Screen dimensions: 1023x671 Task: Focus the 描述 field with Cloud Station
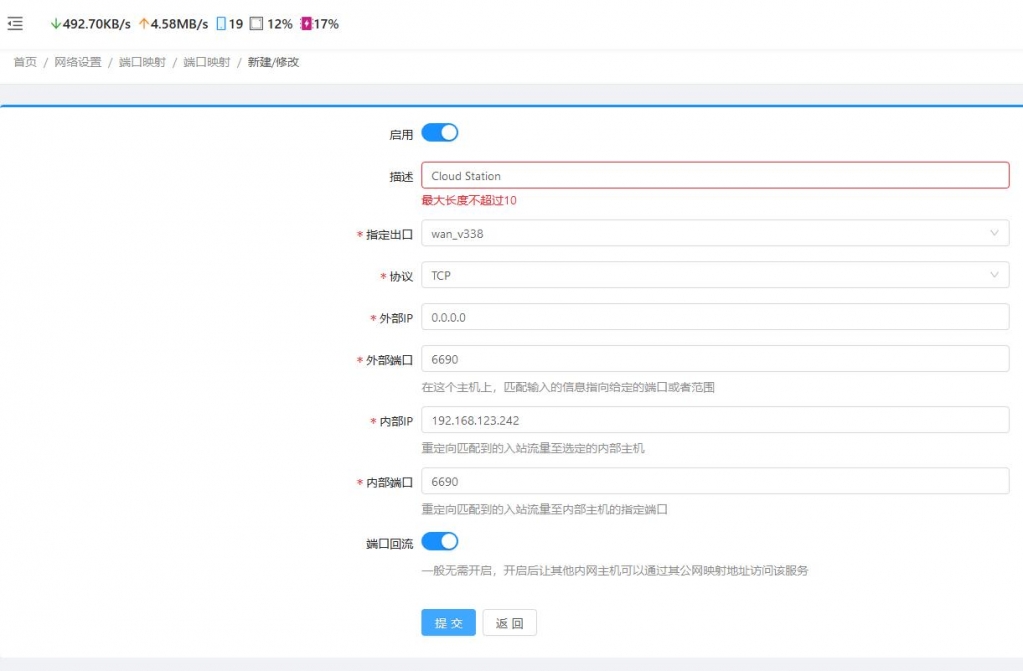pyautogui.click(x=714, y=176)
